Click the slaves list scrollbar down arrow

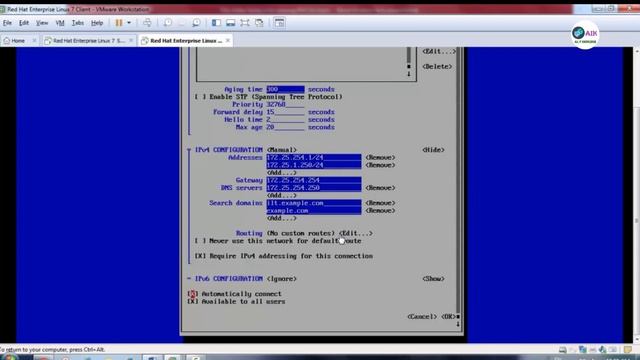click(x=409, y=74)
